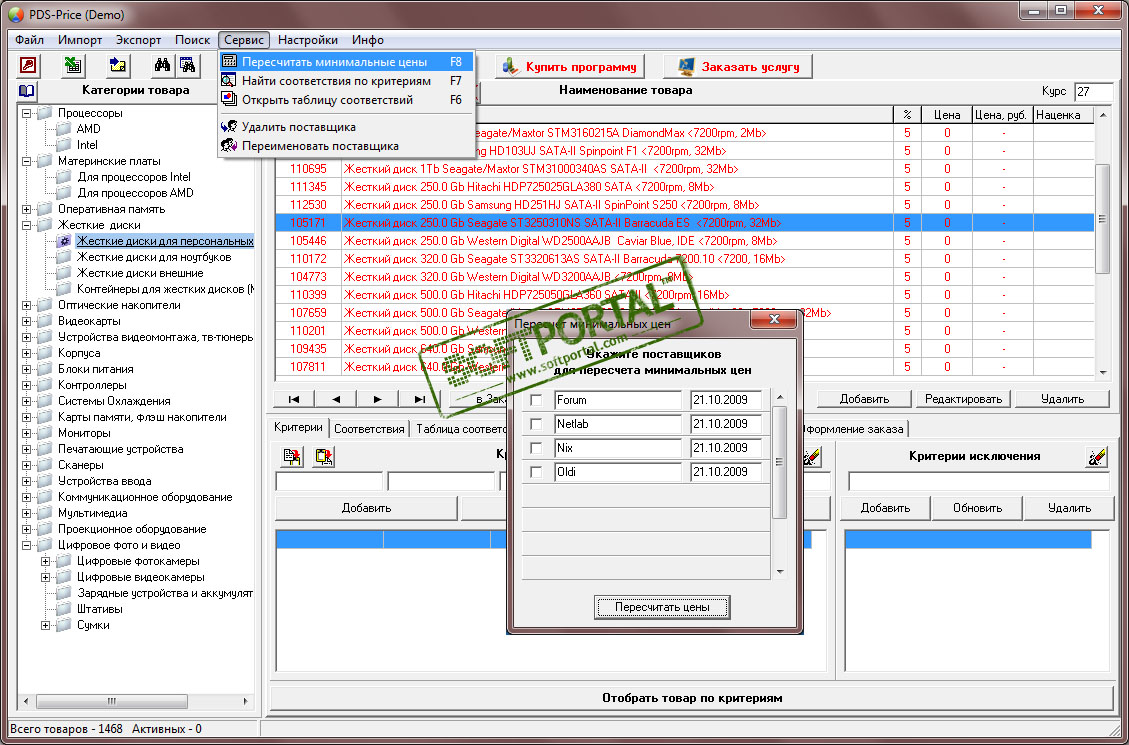Image resolution: width=1129 pixels, height=745 pixels.
Task: Switch to the Оформление заказа tab
Action: [x=854, y=429]
